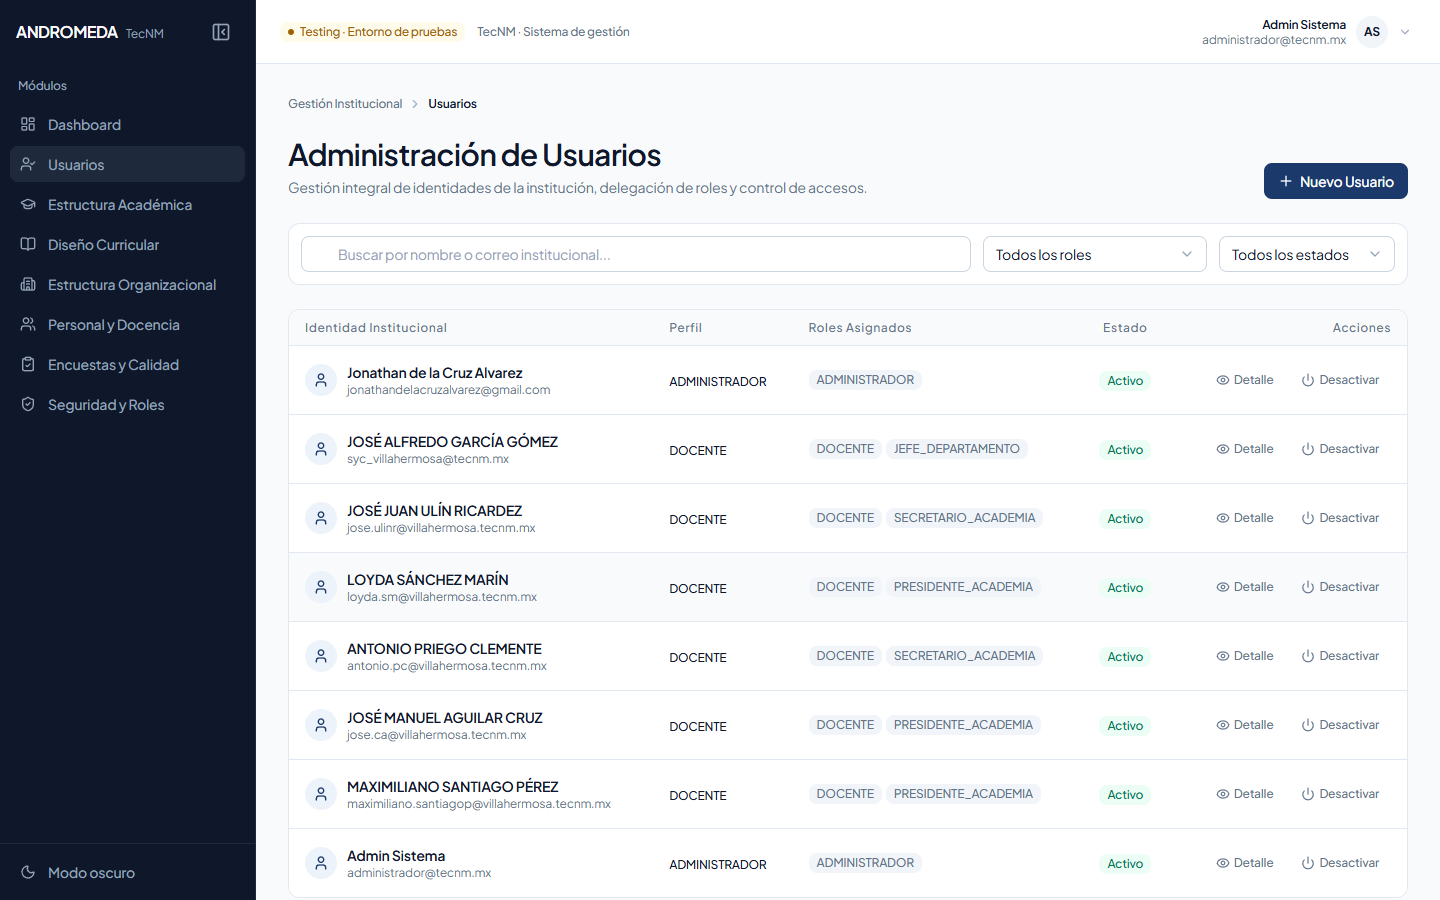Click the Dashboard grid icon
1440x900 pixels.
(x=28, y=125)
